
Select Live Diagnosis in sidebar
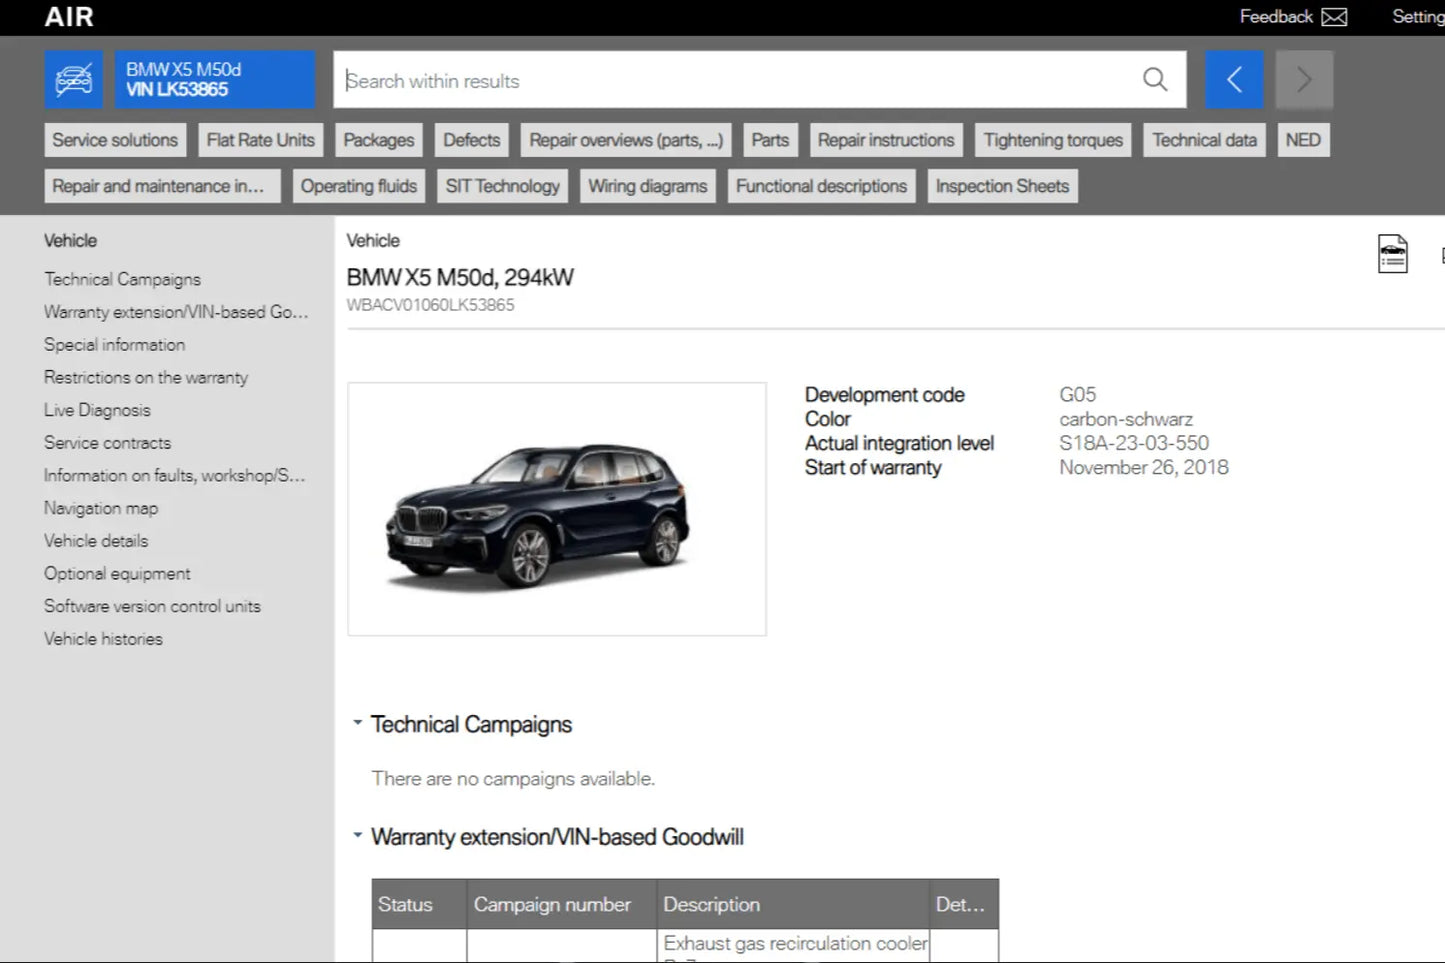point(97,410)
